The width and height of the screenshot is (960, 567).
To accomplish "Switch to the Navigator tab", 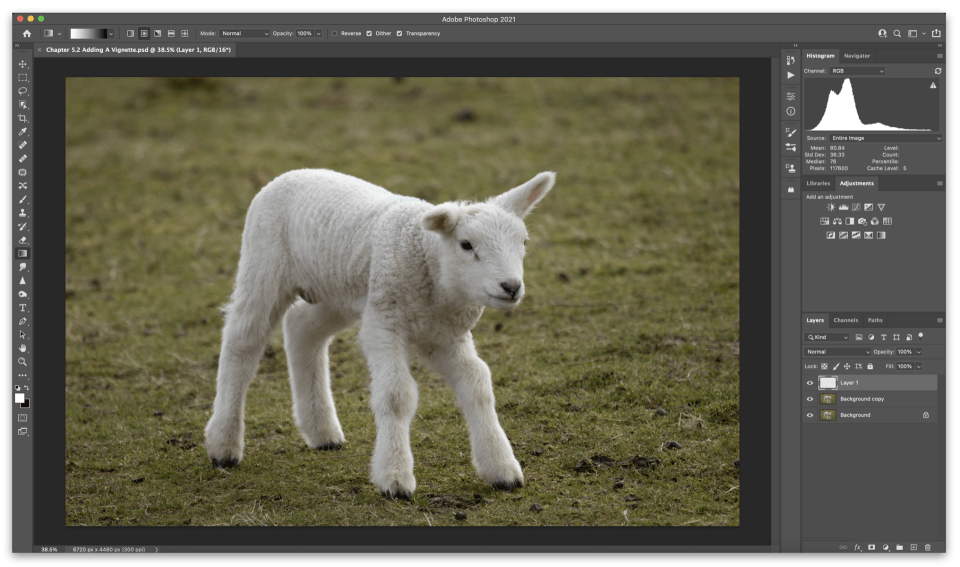I will click(857, 56).
